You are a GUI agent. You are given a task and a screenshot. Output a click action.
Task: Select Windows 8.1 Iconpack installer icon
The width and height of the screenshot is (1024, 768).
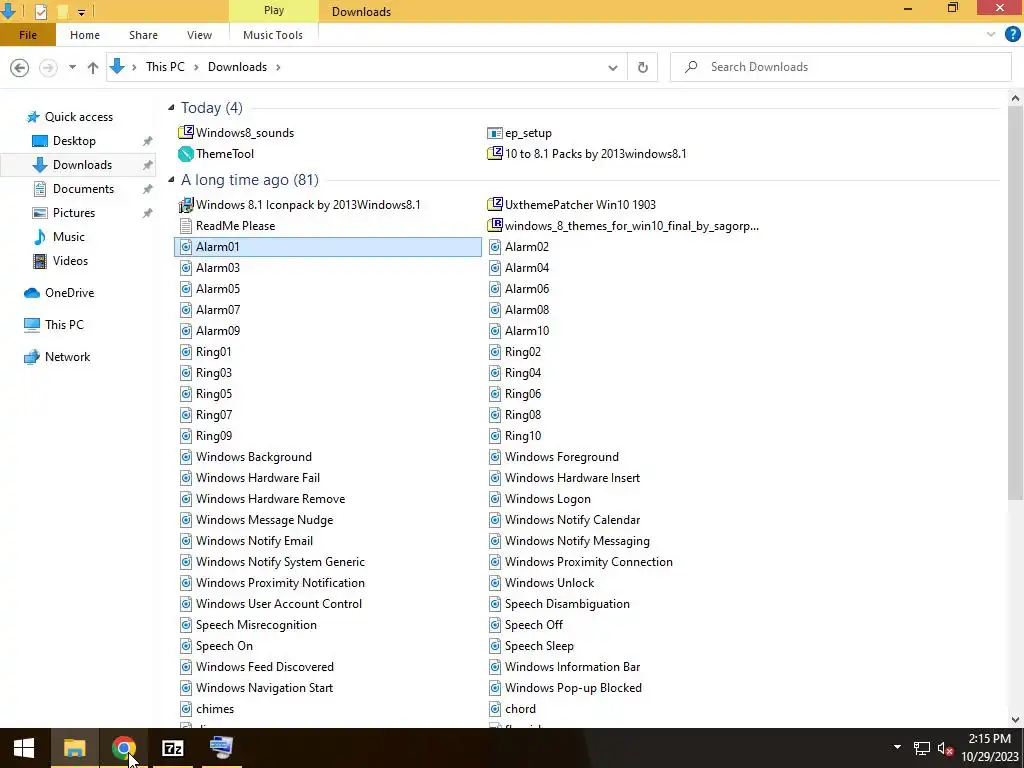(186, 204)
